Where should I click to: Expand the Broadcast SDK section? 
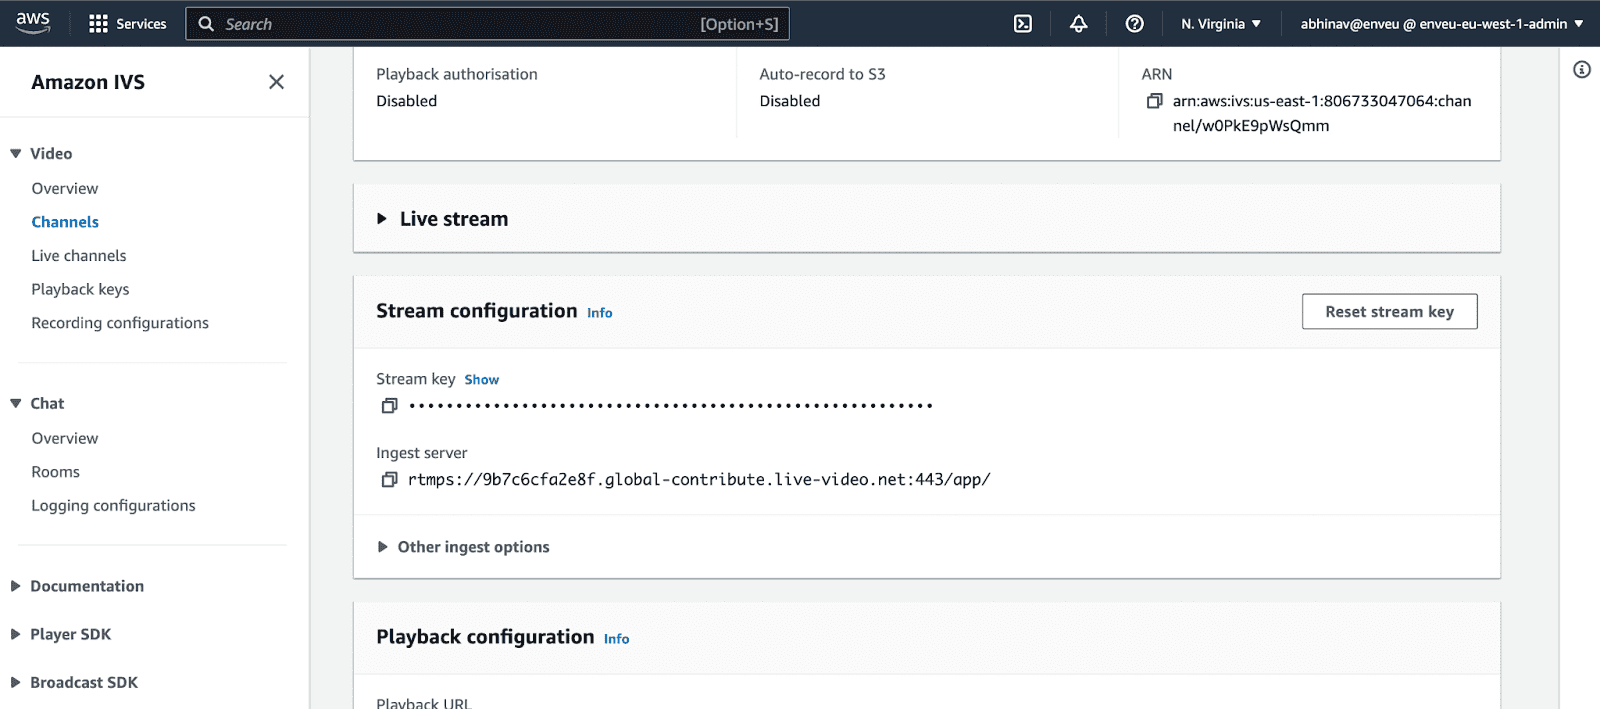[16, 682]
